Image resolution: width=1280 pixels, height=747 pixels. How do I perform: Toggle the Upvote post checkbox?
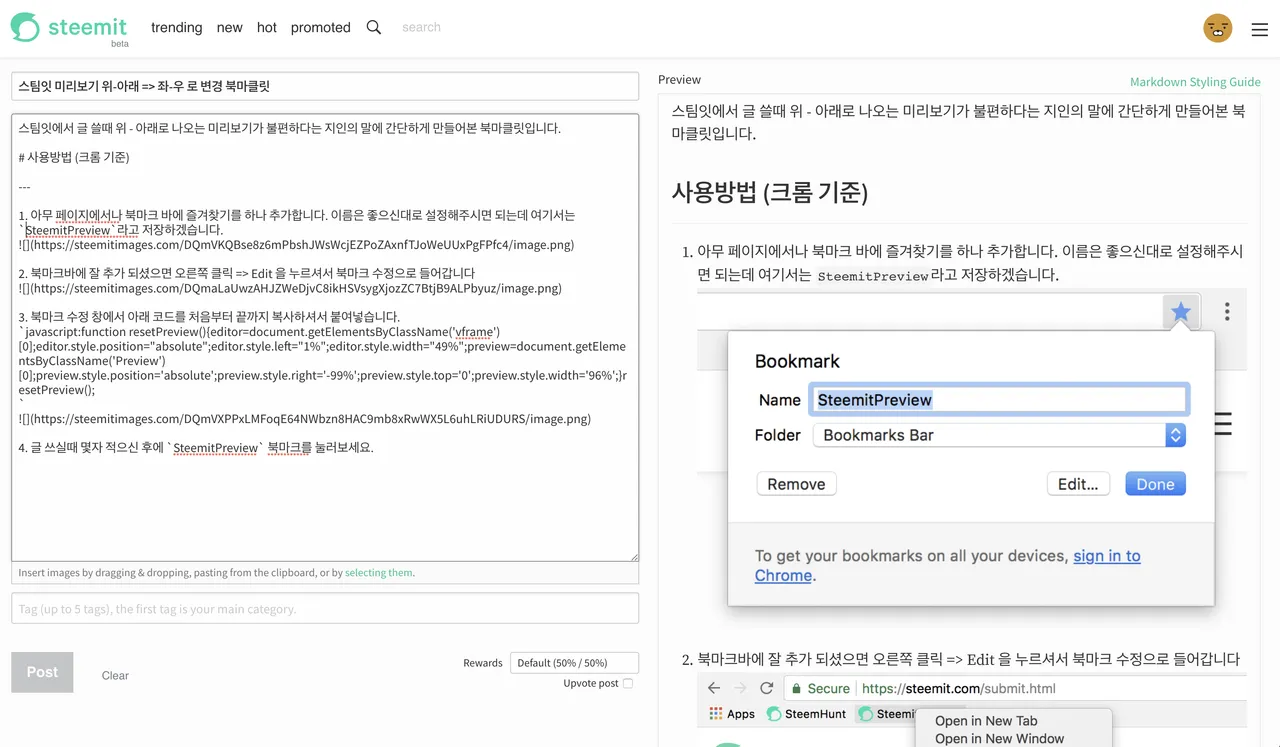click(628, 684)
